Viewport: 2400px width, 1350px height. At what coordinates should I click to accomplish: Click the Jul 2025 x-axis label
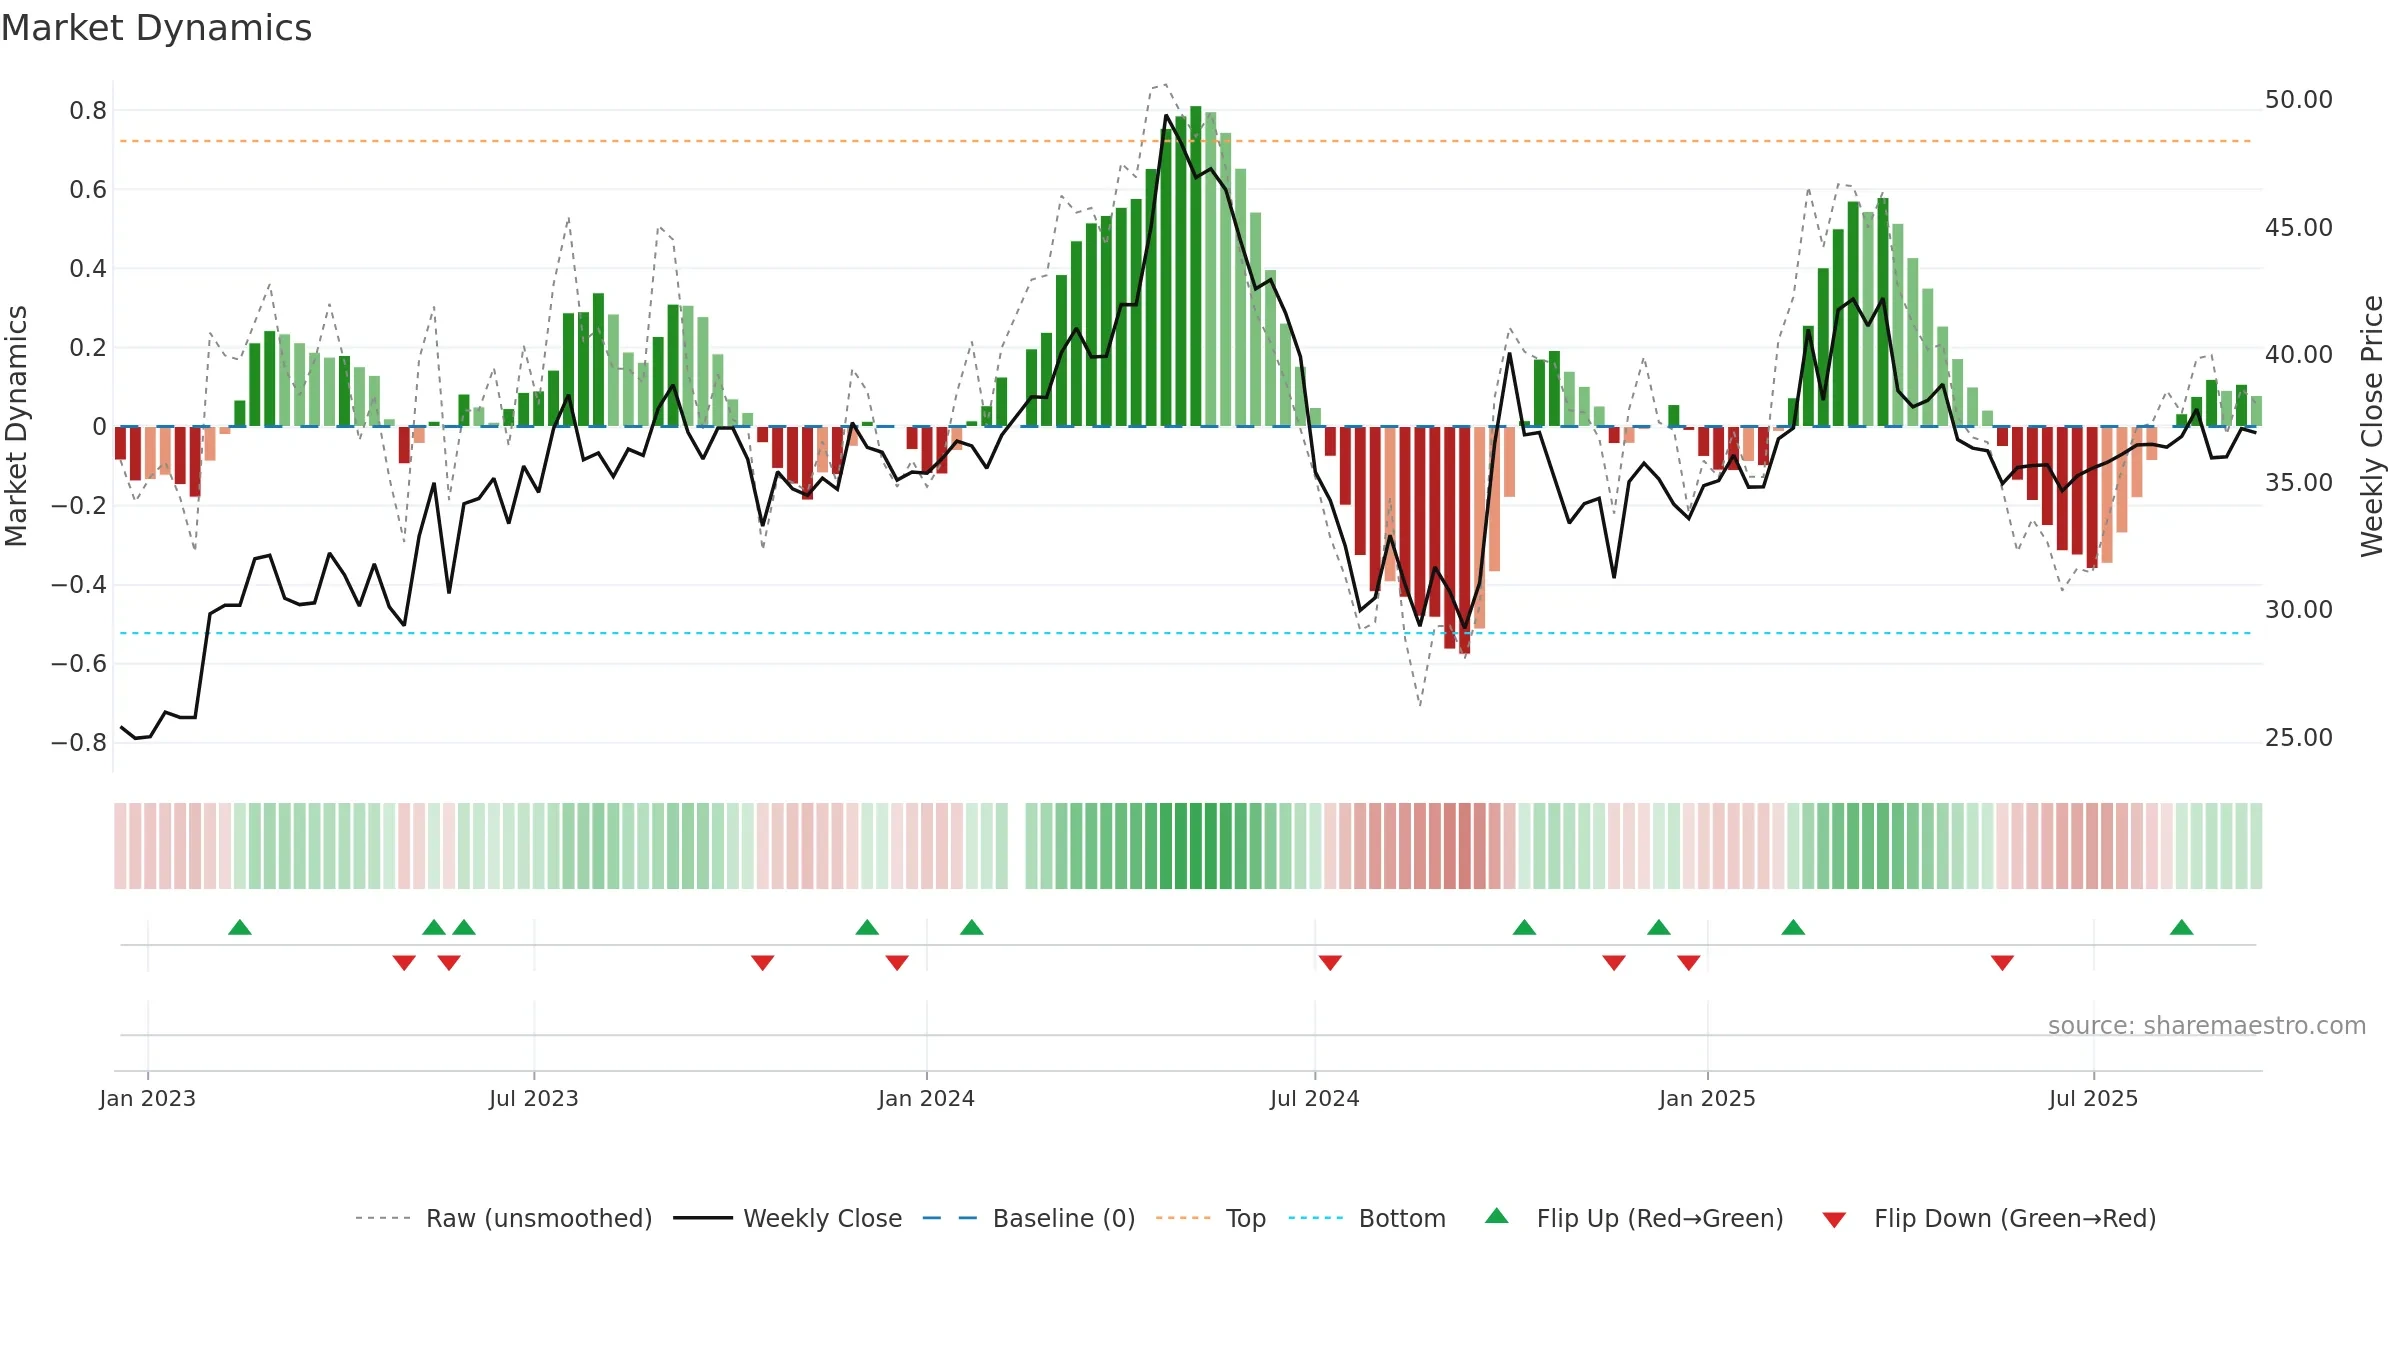point(2094,1098)
